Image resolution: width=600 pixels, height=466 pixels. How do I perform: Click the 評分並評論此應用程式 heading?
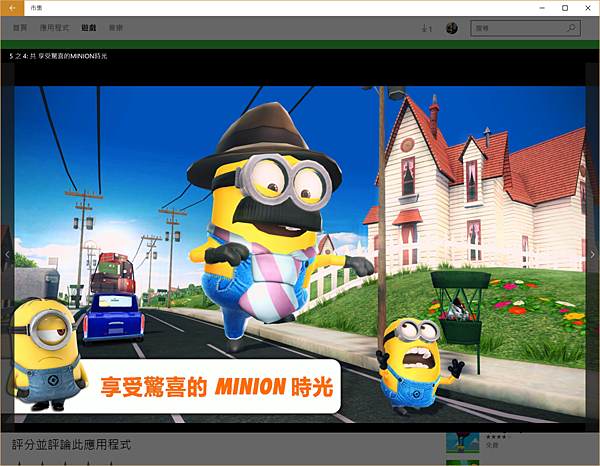tap(72, 445)
